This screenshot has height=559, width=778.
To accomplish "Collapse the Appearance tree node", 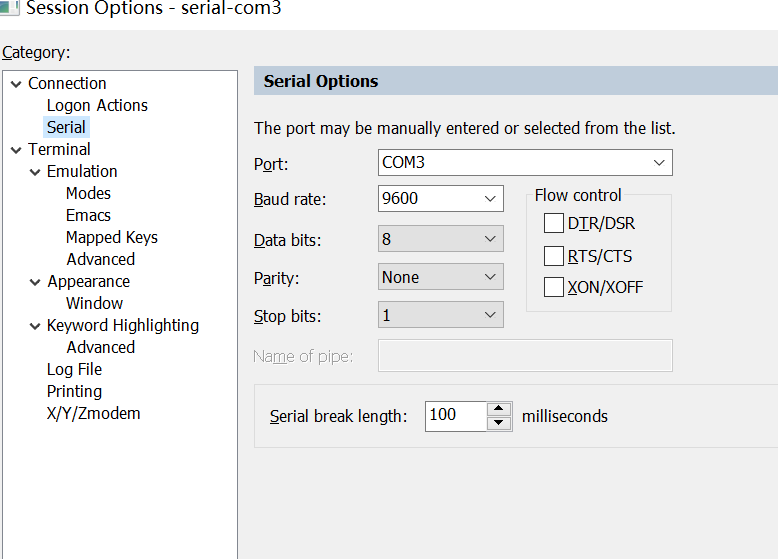I will coord(35,282).
